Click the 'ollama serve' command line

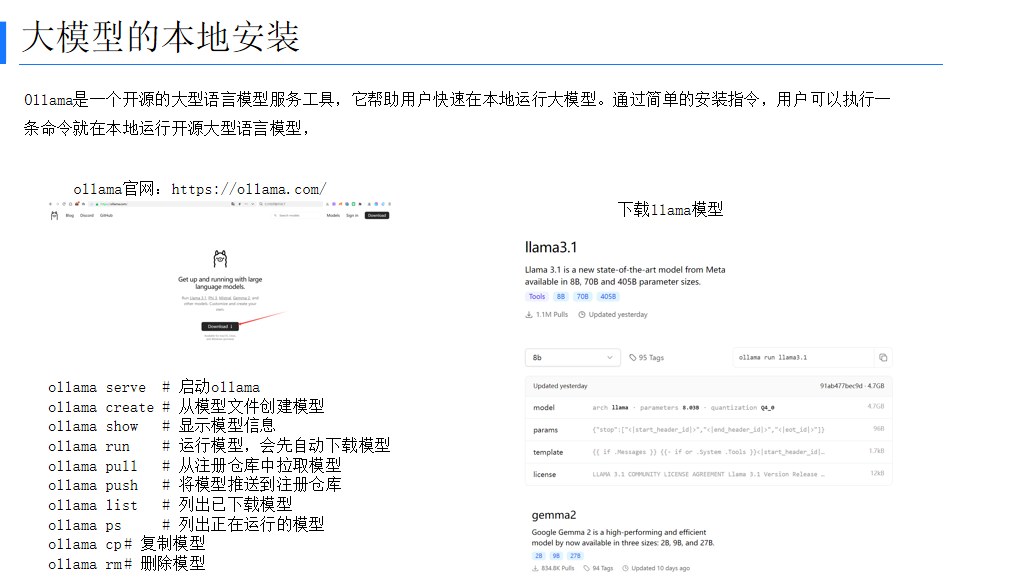point(154,388)
